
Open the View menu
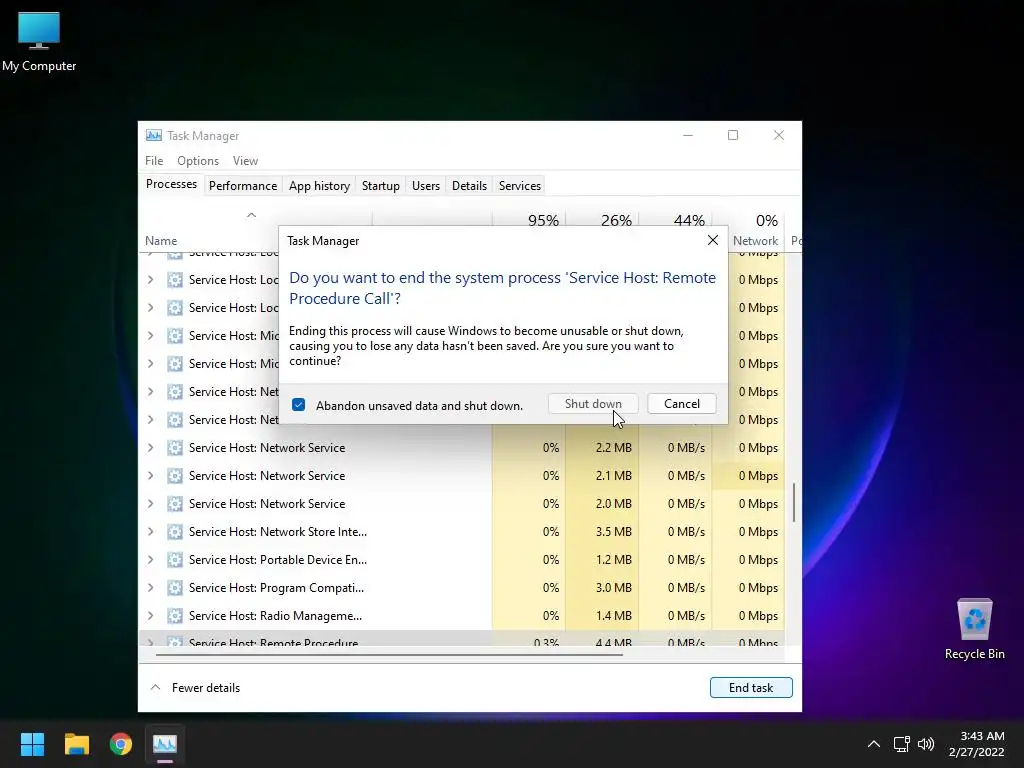pyautogui.click(x=246, y=161)
